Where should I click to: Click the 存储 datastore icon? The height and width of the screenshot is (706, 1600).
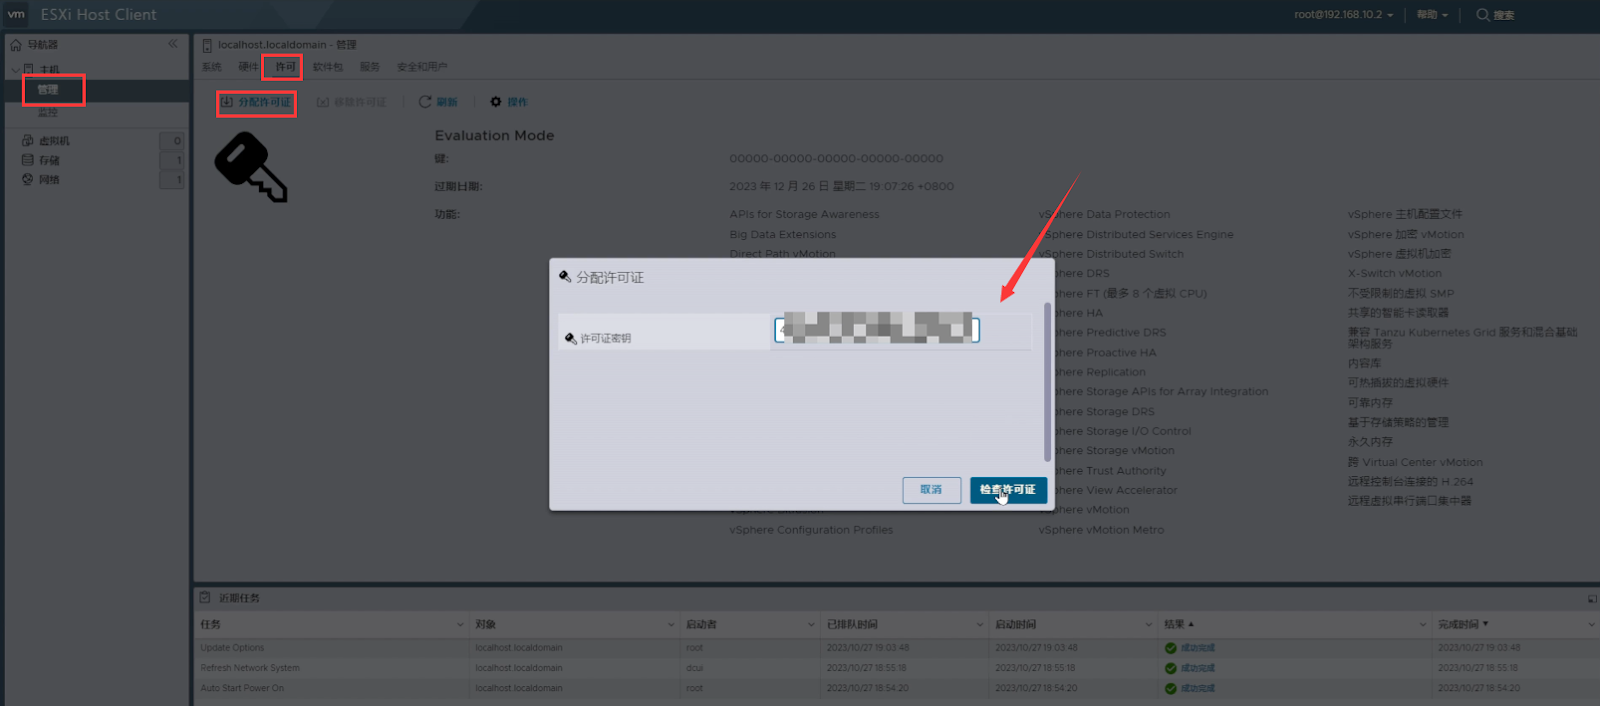pyautogui.click(x=28, y=160)
